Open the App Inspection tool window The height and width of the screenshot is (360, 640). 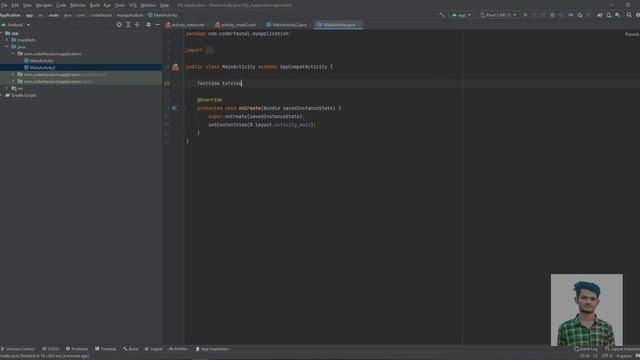[x=212, y=349]
